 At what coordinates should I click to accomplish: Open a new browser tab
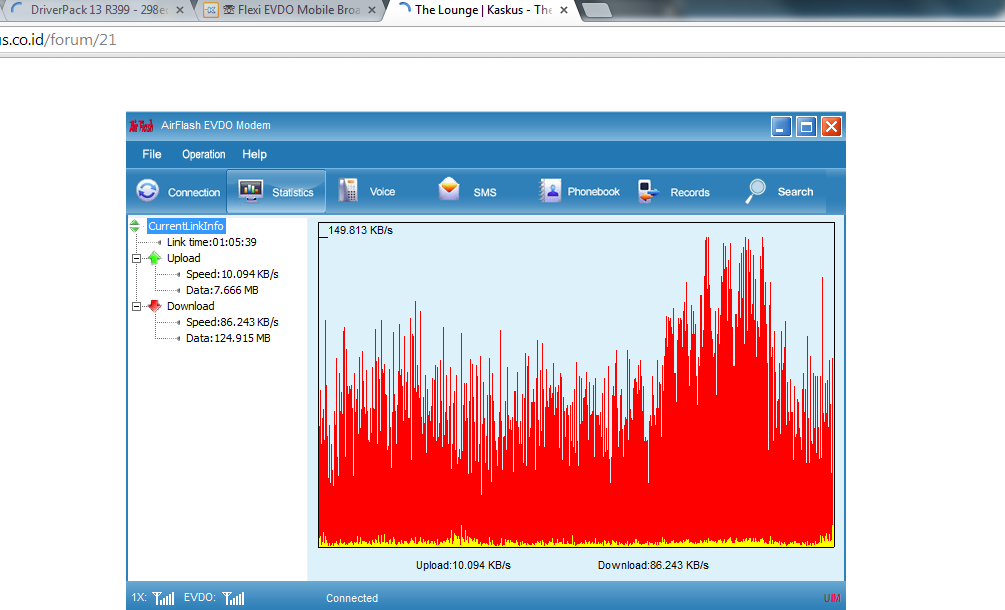pos(597,10)
